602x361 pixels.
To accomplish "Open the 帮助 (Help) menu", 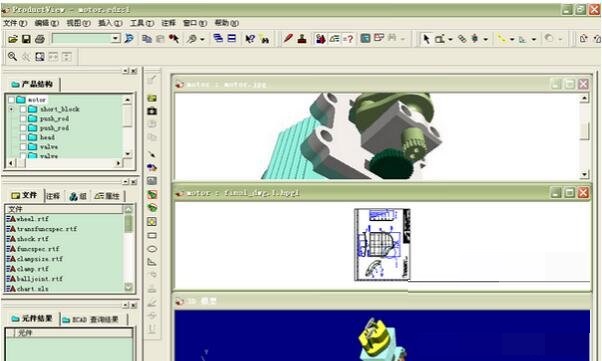I will click(x=226, y=23).
